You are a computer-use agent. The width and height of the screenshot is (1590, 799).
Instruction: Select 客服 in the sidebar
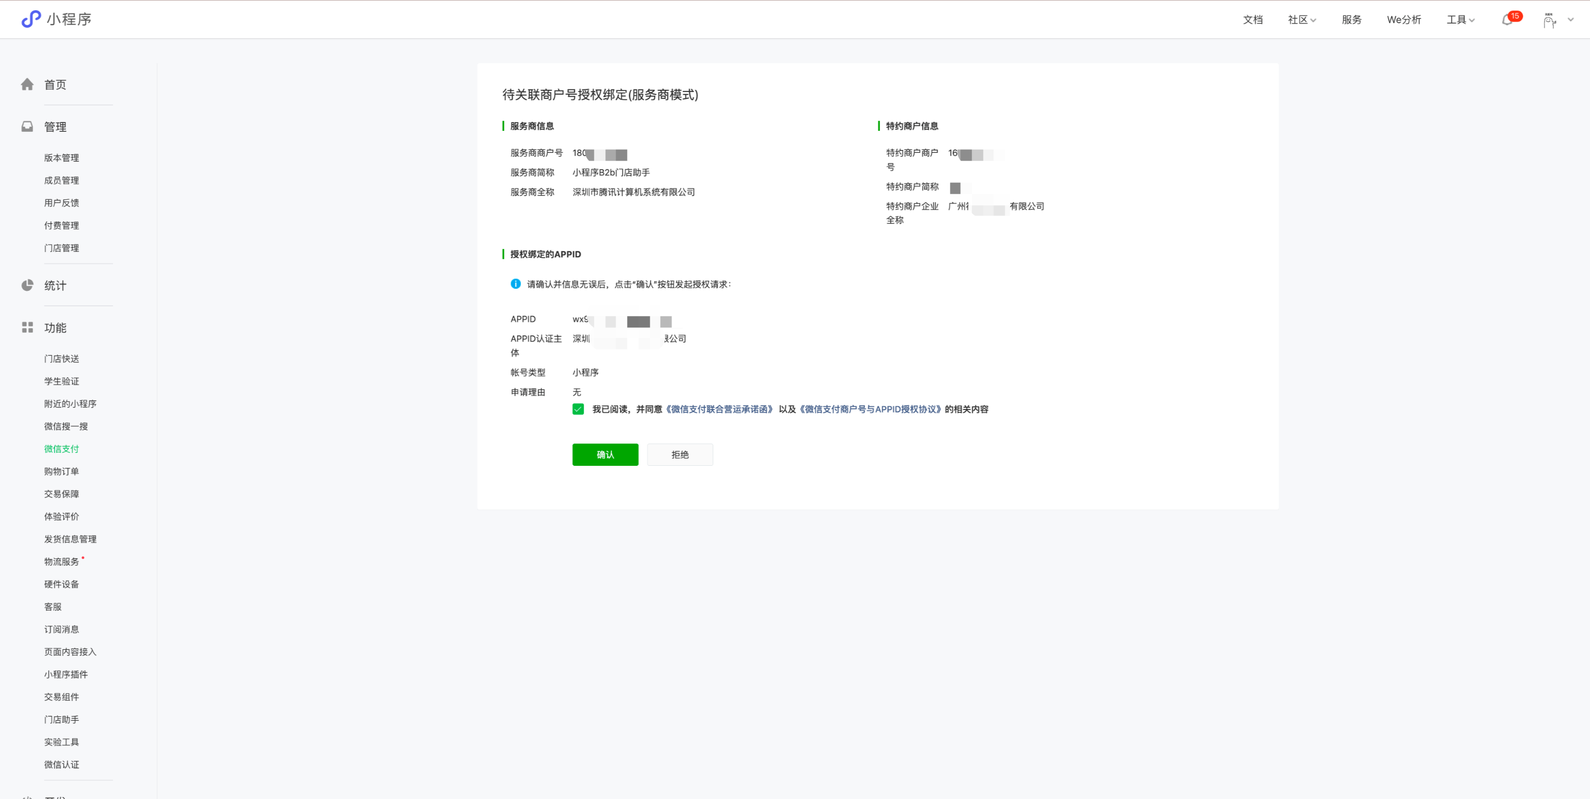click(x=52, y=607)
